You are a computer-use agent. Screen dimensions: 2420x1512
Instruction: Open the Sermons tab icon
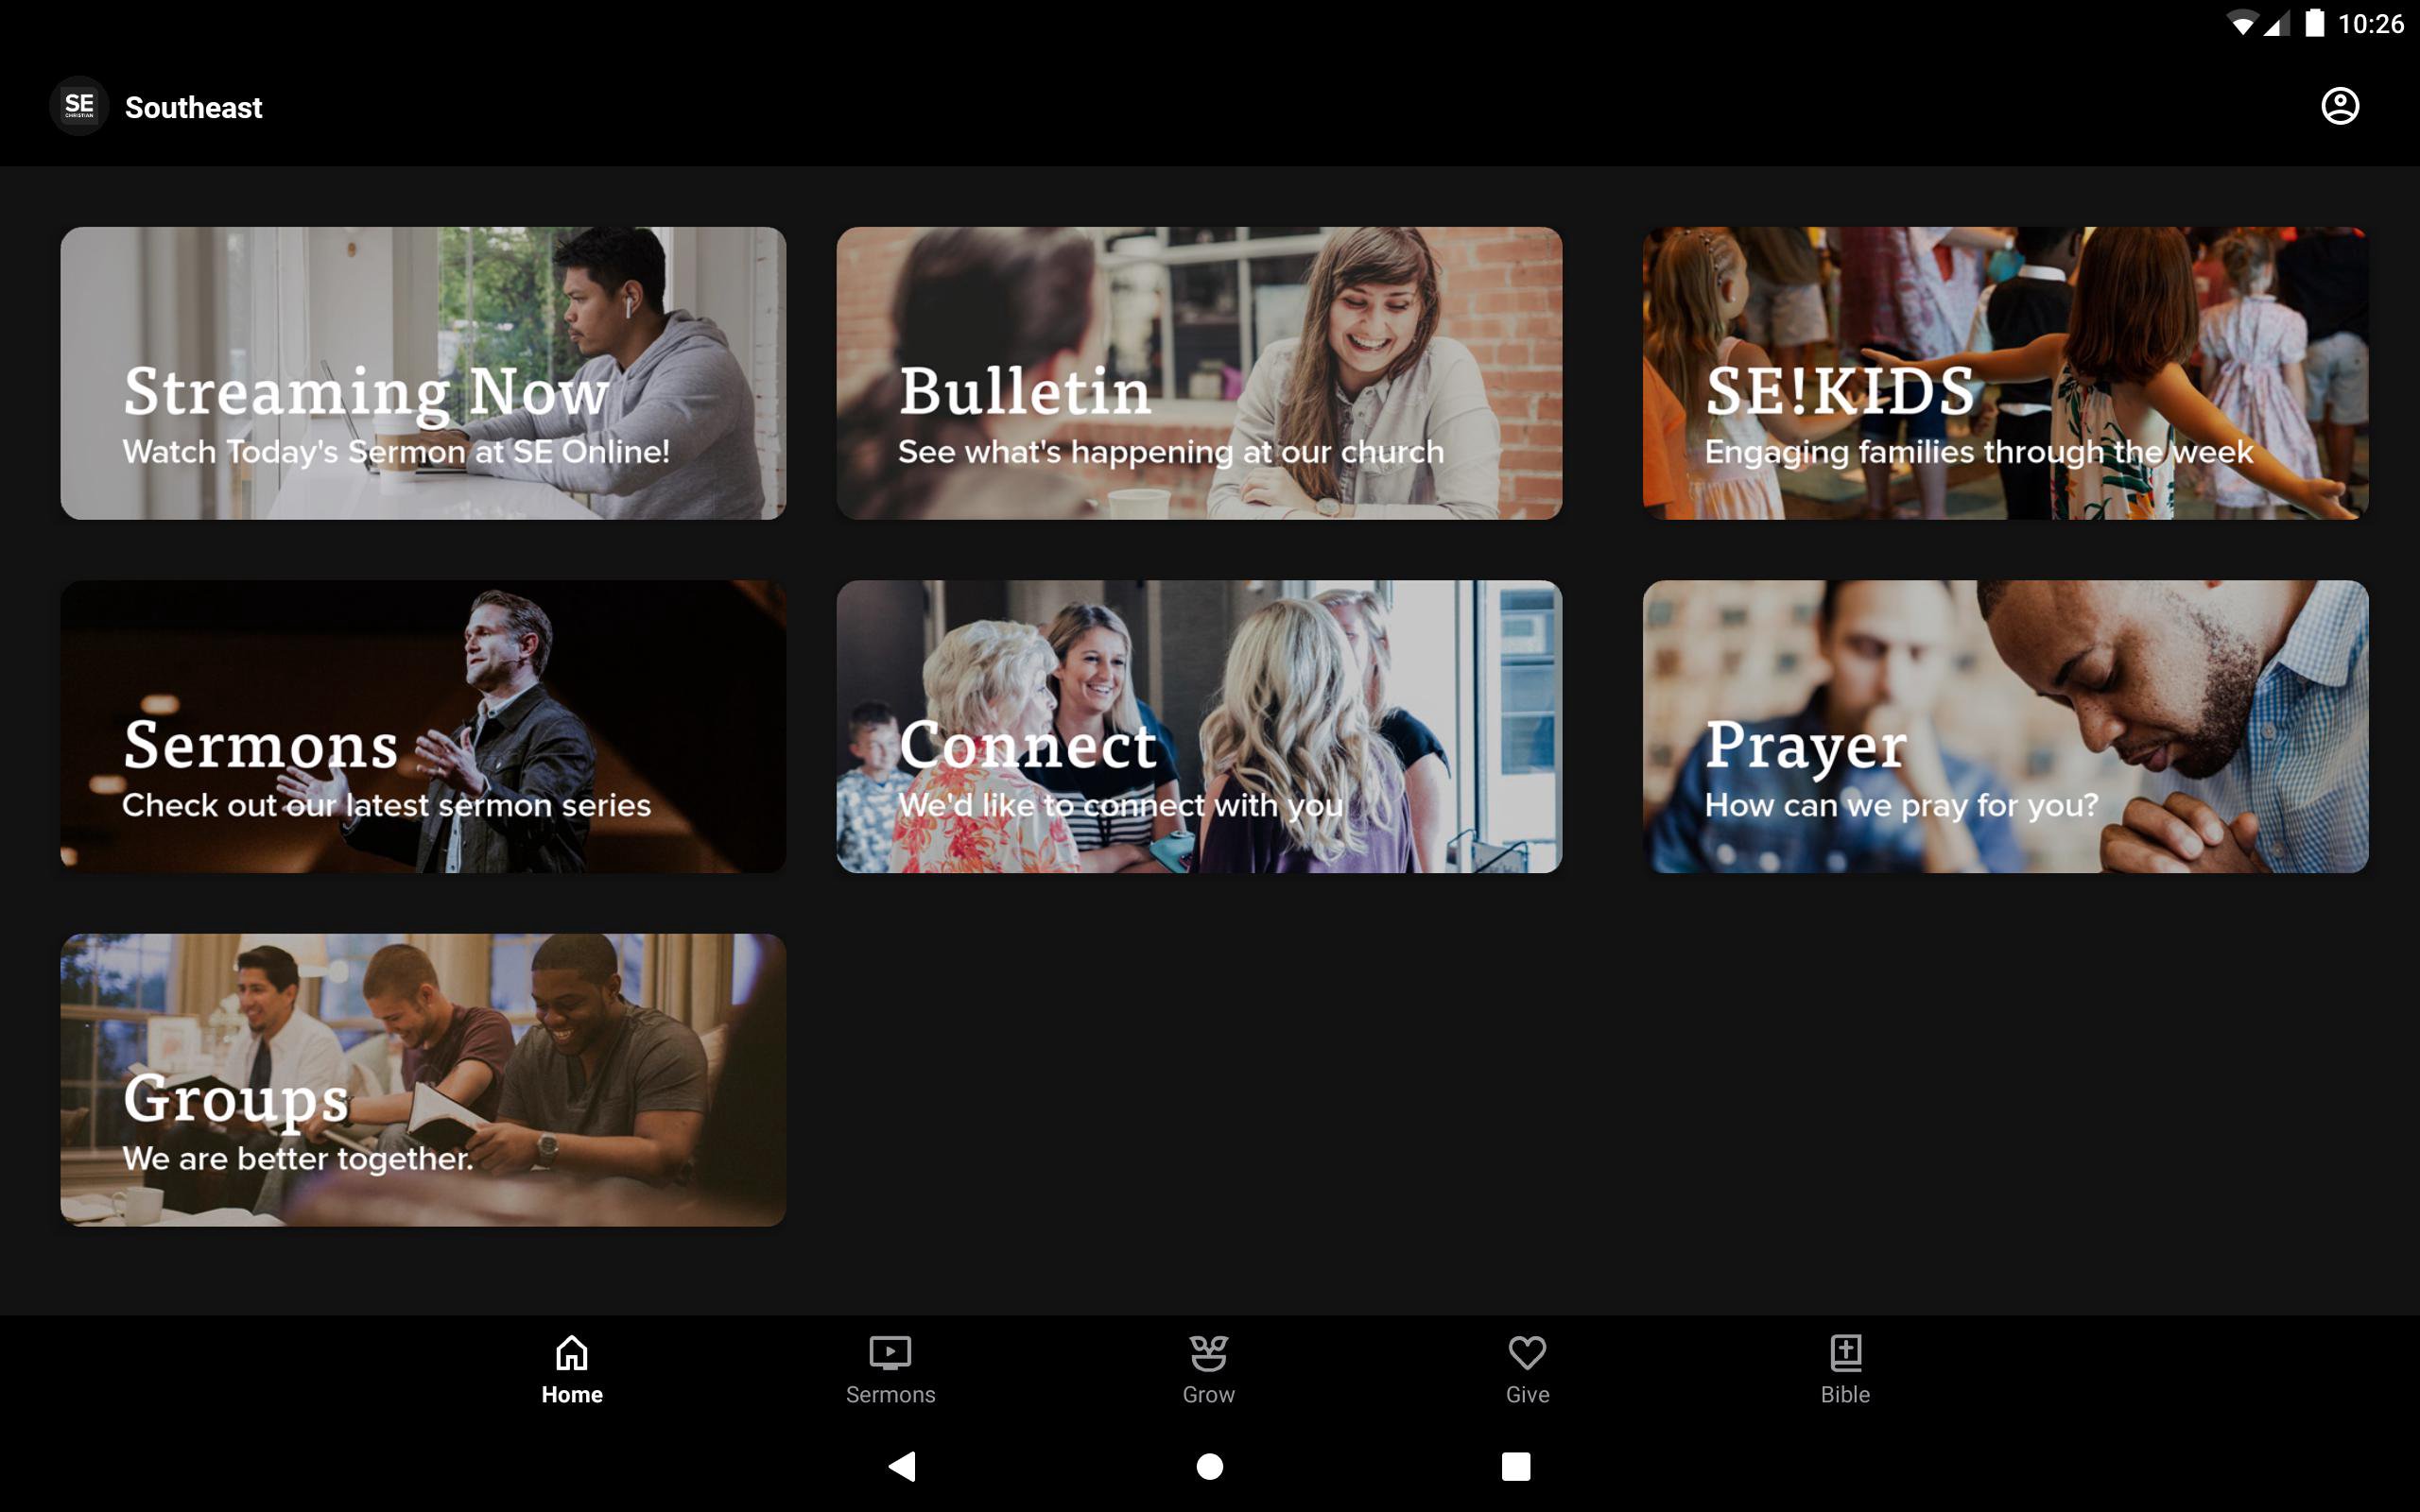pos(889,1353)
